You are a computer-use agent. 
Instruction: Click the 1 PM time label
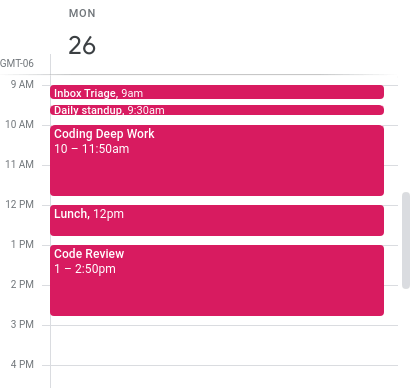tap(22, 244)
